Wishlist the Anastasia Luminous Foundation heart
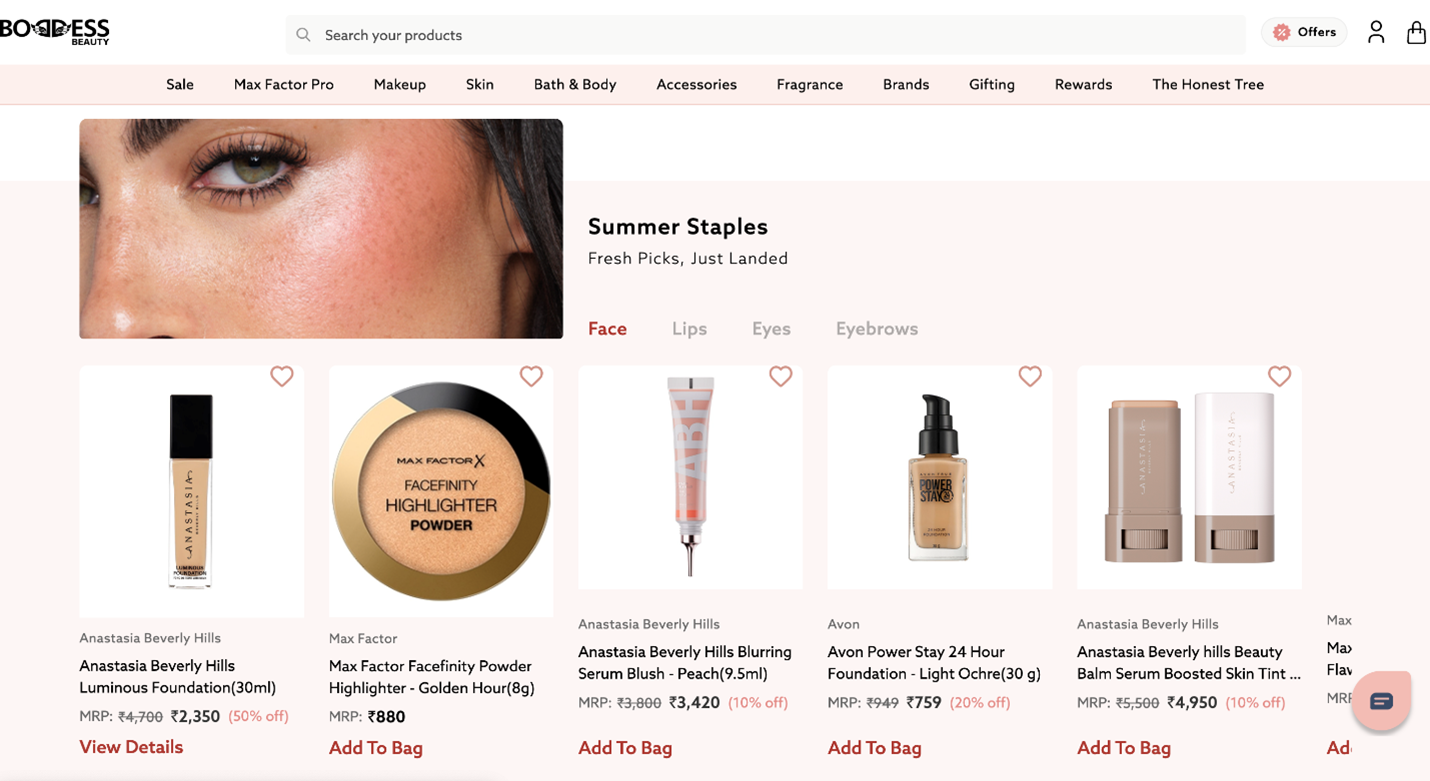Screen dimensions: 1430x781 coord(282,376)
